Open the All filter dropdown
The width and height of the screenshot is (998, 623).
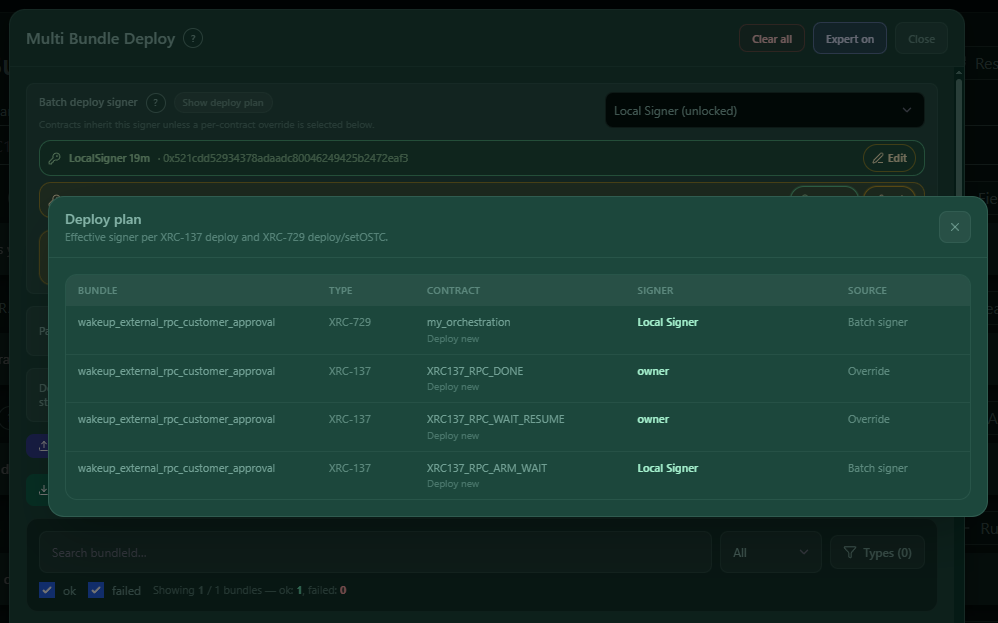(770, 552)
